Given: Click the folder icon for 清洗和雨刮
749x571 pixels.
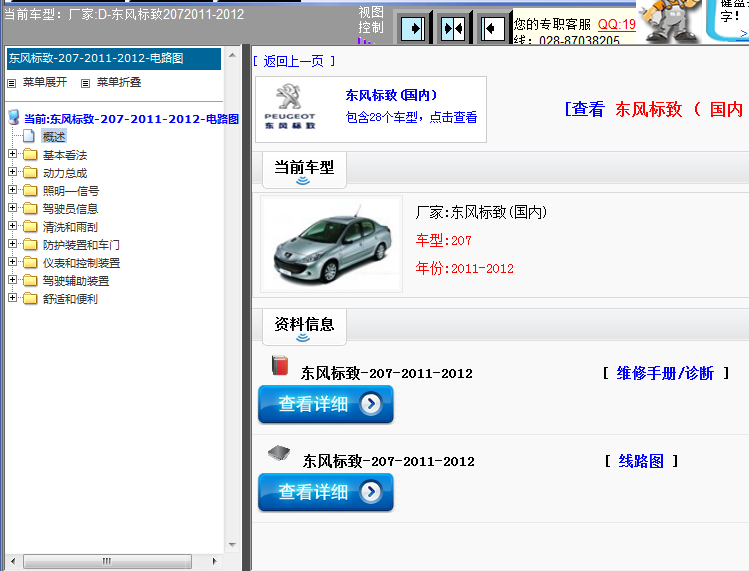Looking at the screenshot, I should [x=30, y=226].
